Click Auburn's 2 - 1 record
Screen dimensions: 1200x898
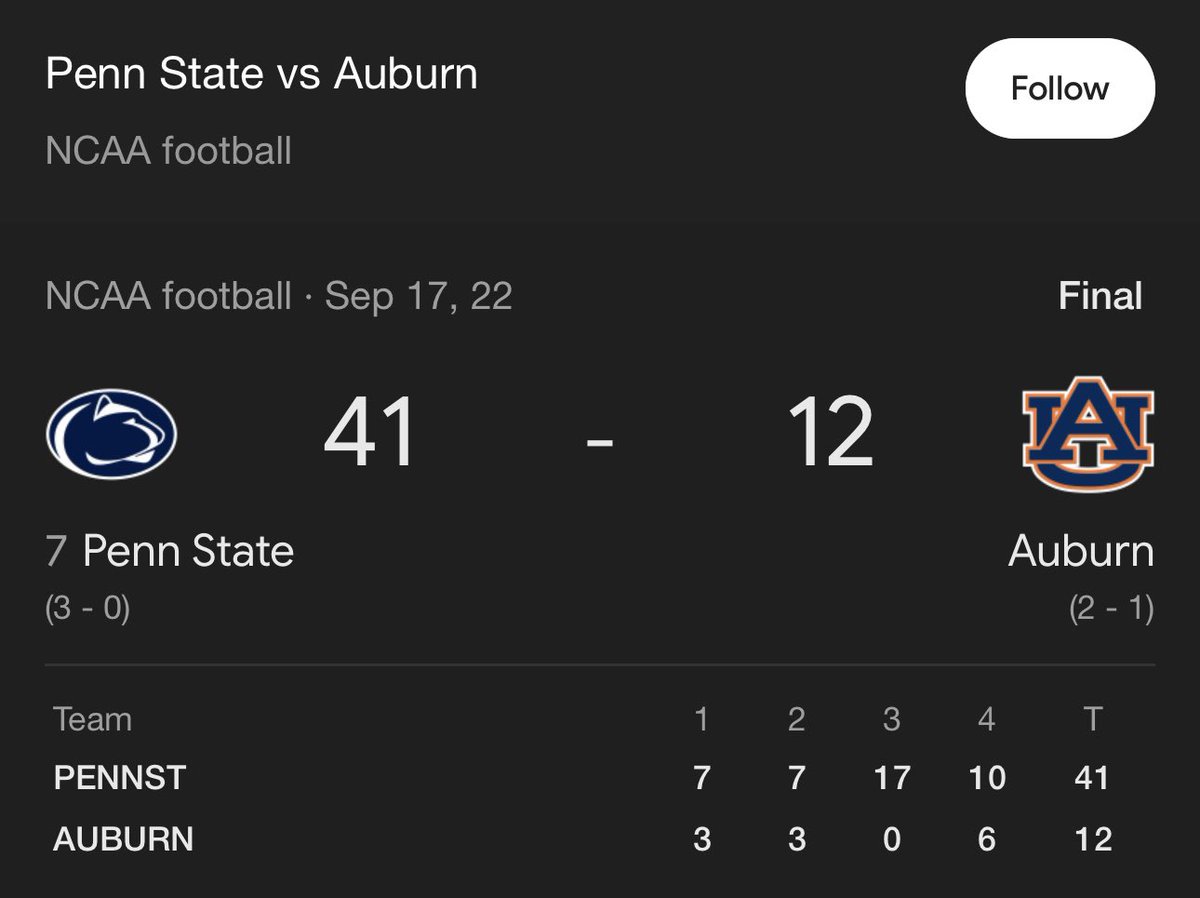point(1111,609)
